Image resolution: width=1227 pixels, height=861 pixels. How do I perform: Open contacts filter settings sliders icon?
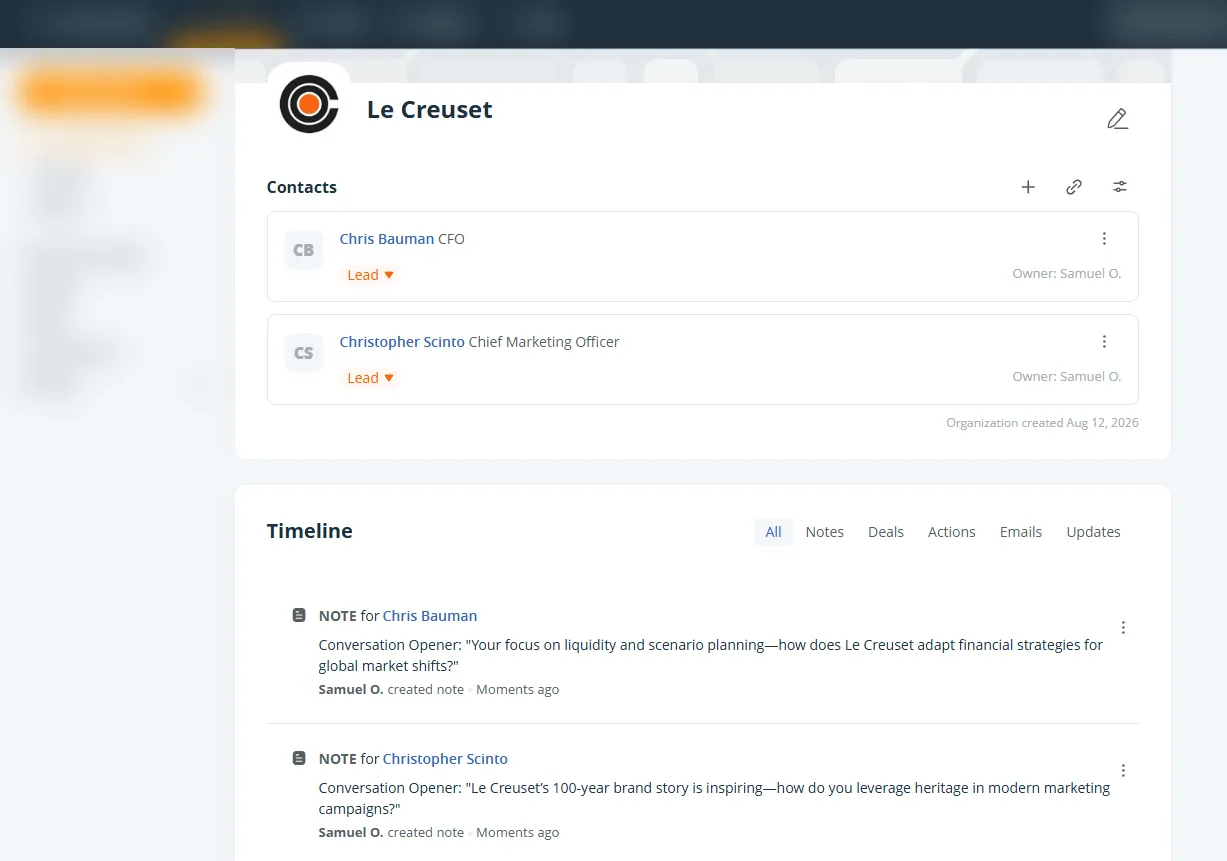pos(1120,187)
